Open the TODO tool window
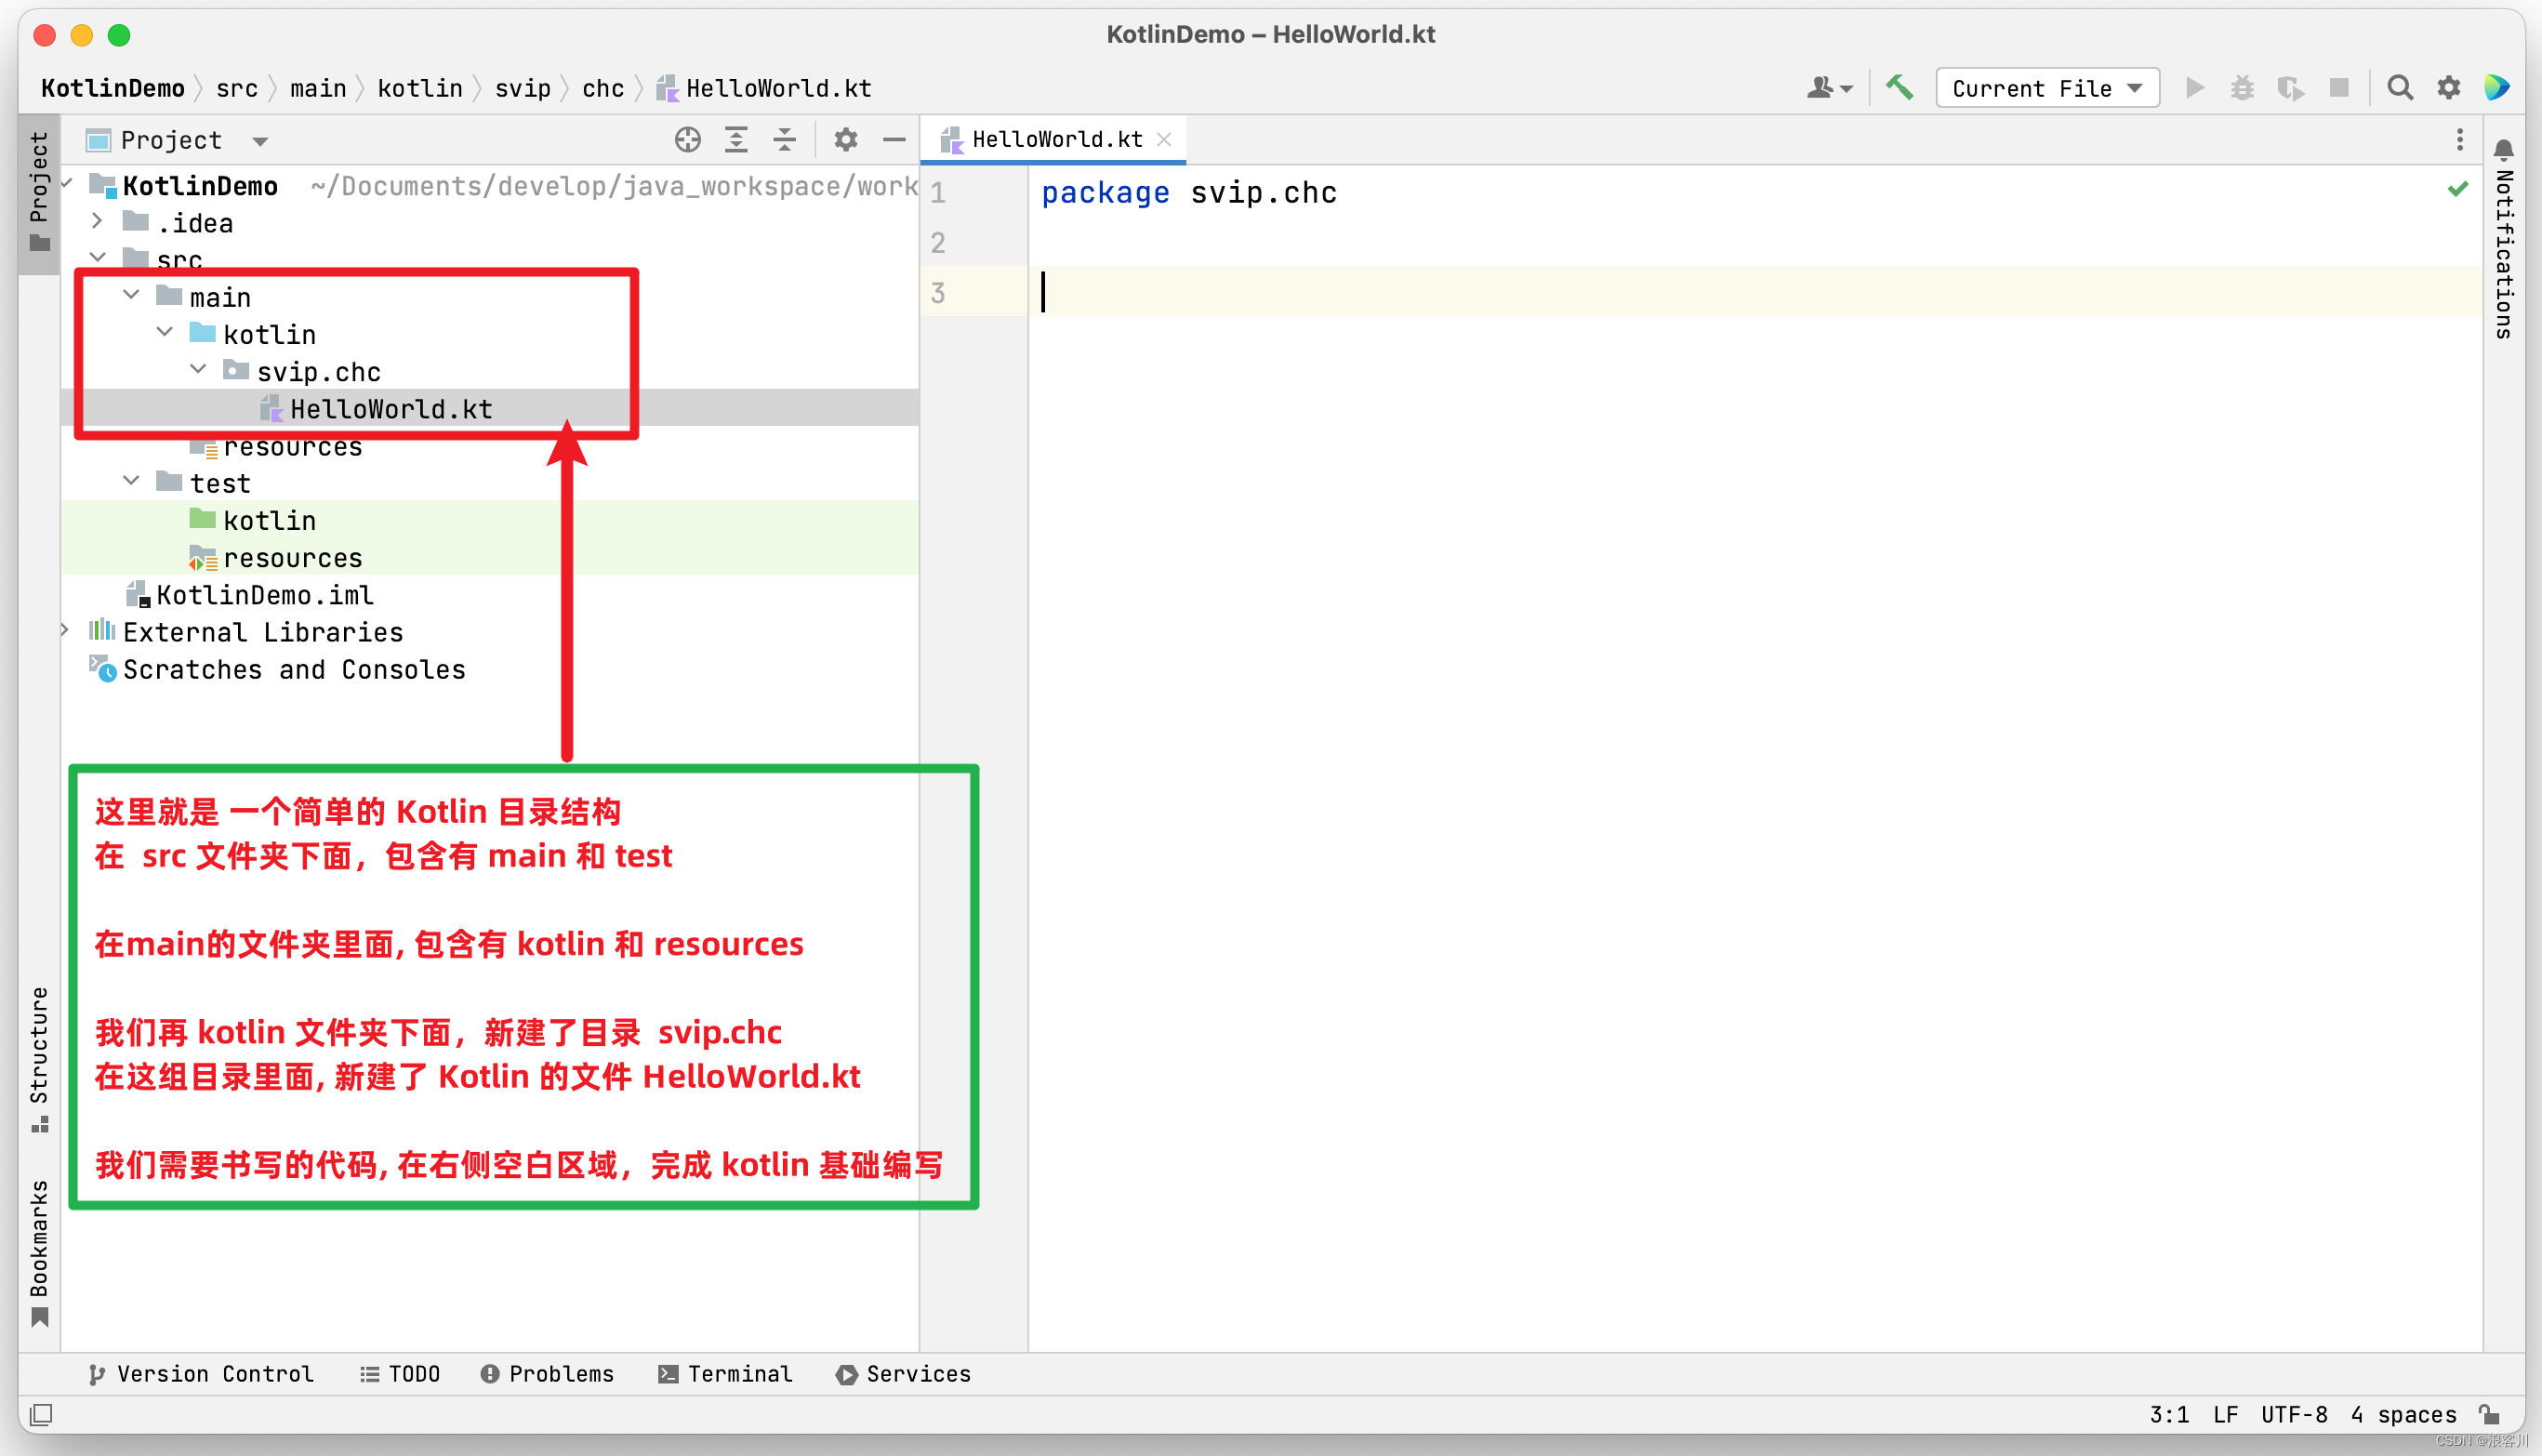Screen dimensions: 2542x1456 pyautogui.click(x=400, y=1374)
